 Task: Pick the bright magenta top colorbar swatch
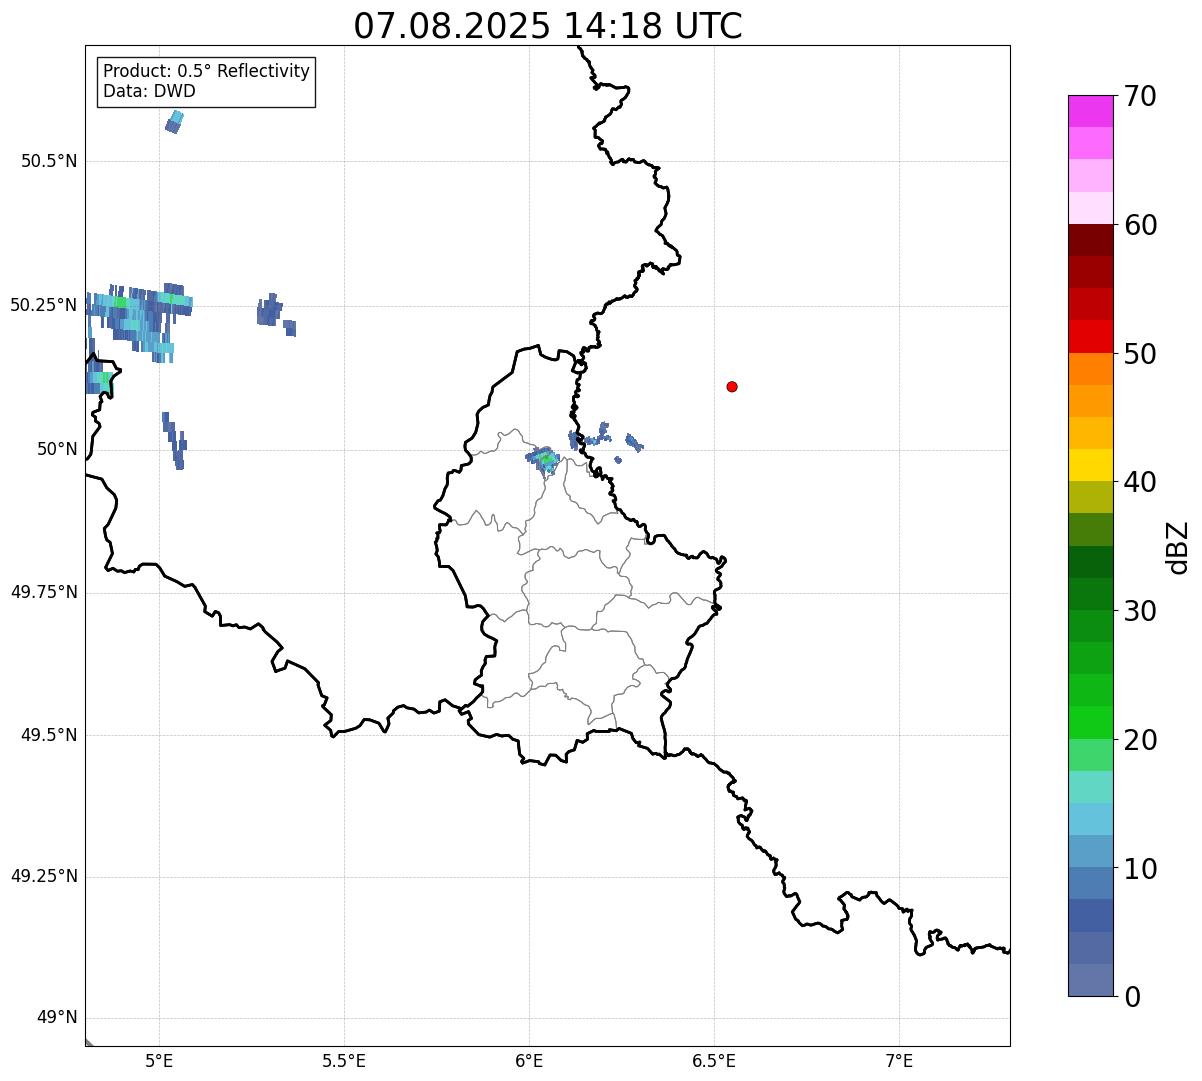point(1090,111)
